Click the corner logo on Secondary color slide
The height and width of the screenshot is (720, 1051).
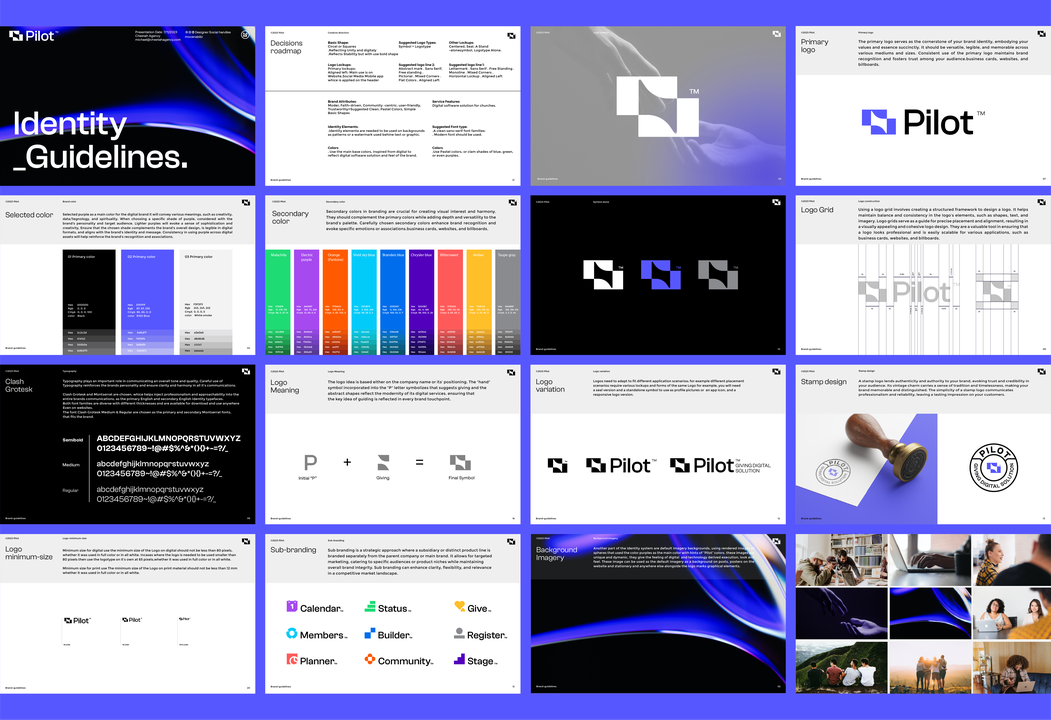(x=512, y=202)
